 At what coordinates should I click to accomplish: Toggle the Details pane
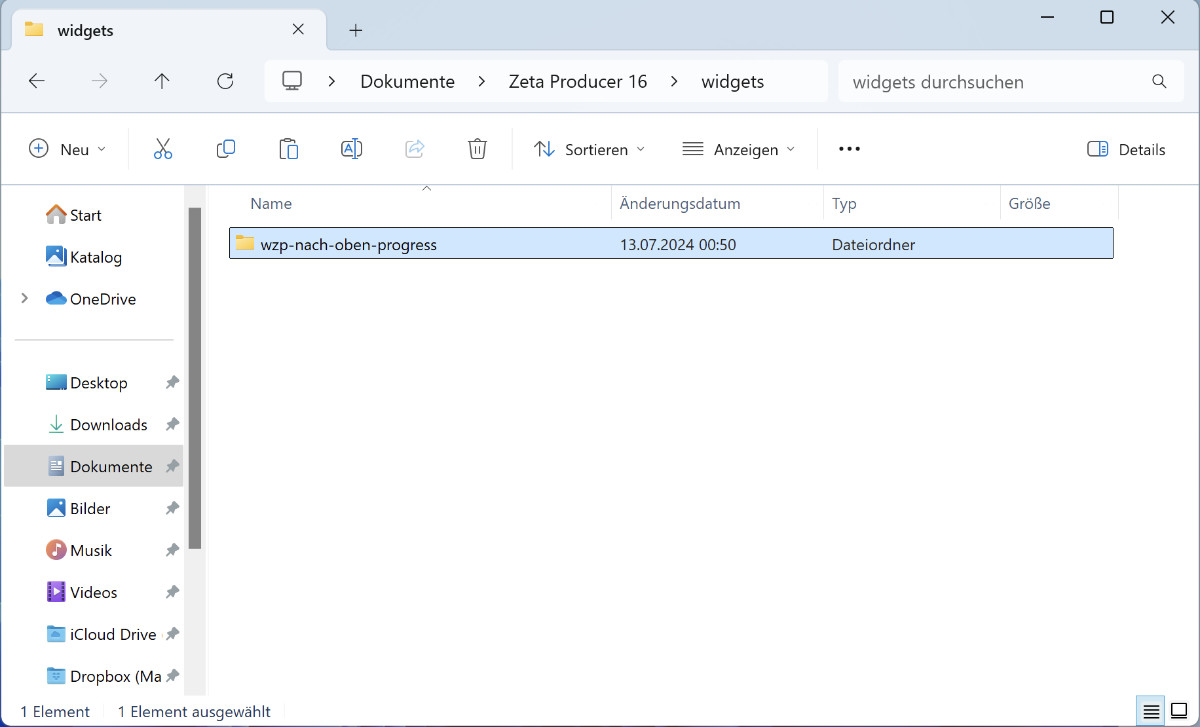pyautogui.click(x=1126, y=149)
